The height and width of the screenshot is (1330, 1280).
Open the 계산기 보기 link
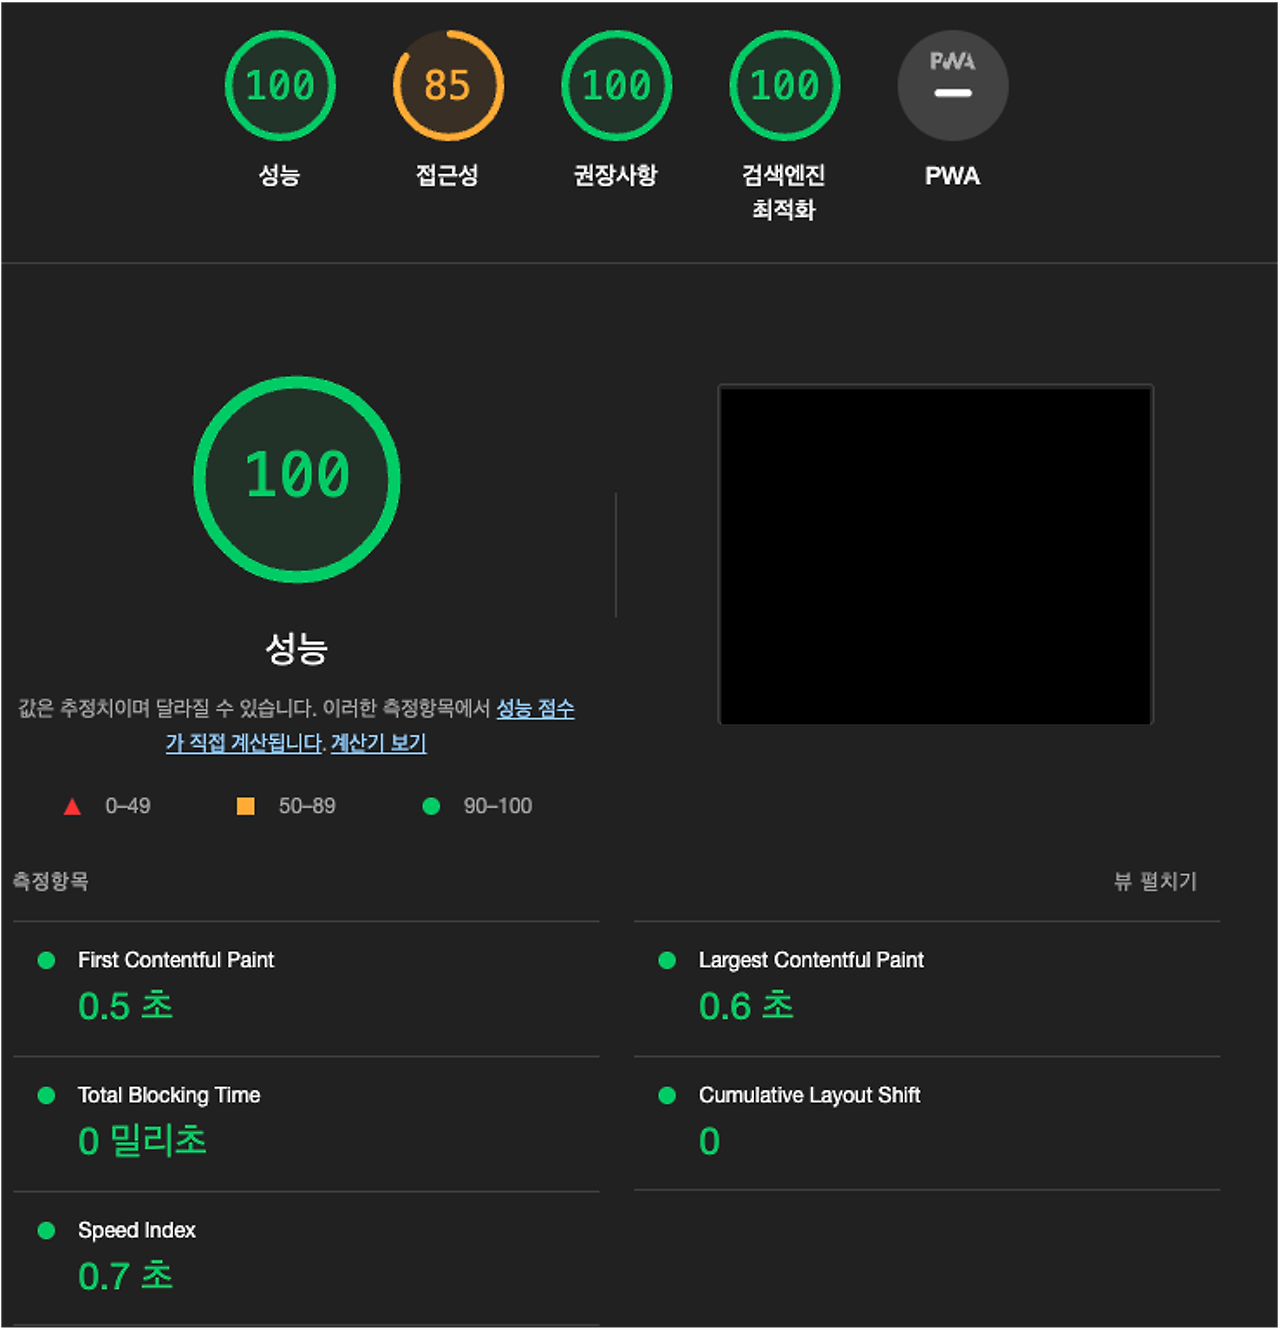pos(378,743)
